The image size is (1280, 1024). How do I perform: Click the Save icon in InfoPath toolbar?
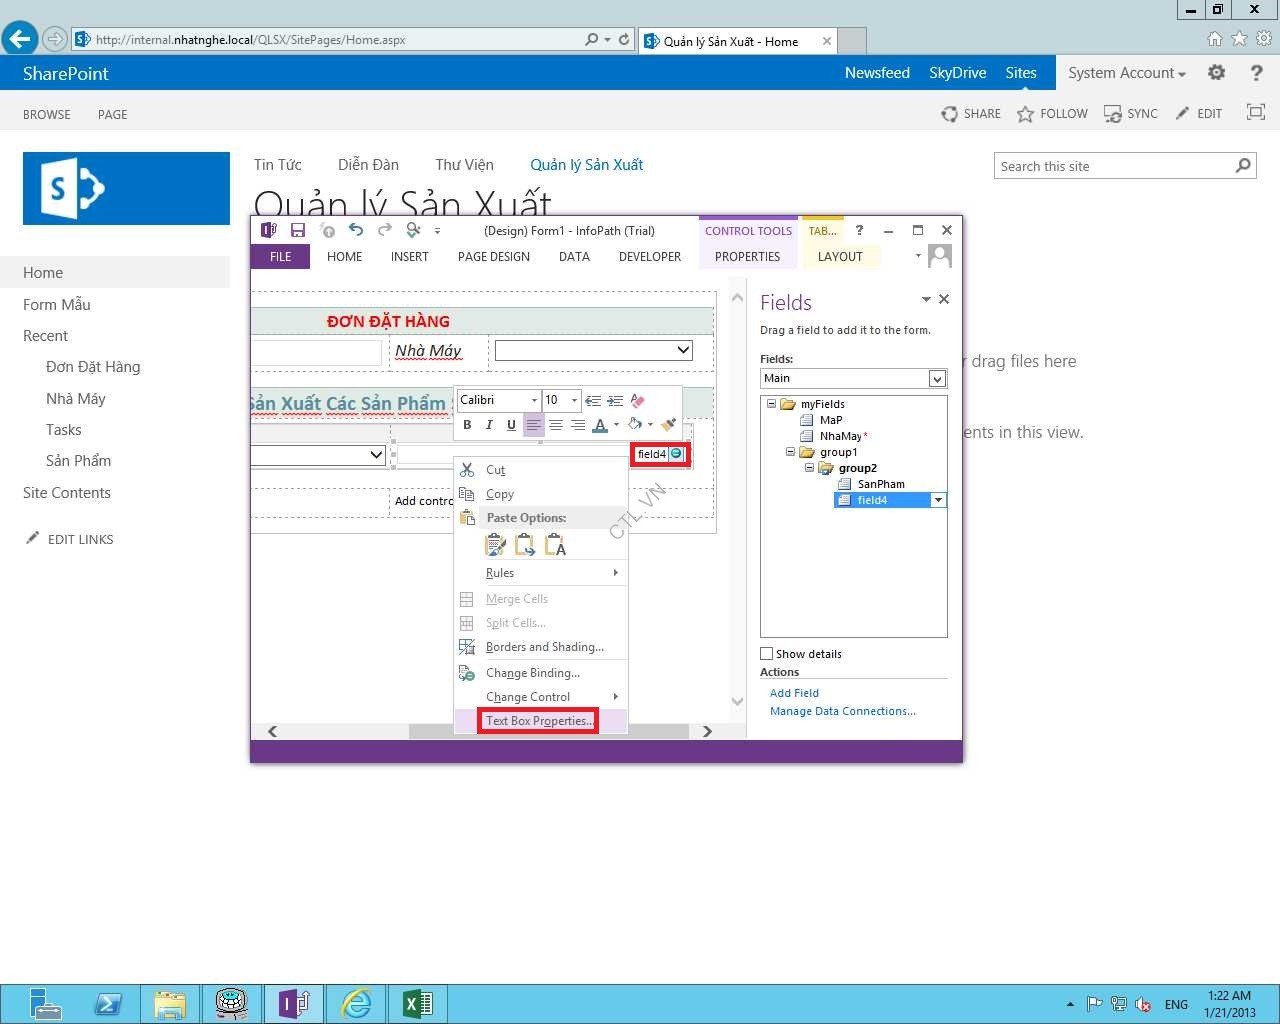click(x=298, y=230)
